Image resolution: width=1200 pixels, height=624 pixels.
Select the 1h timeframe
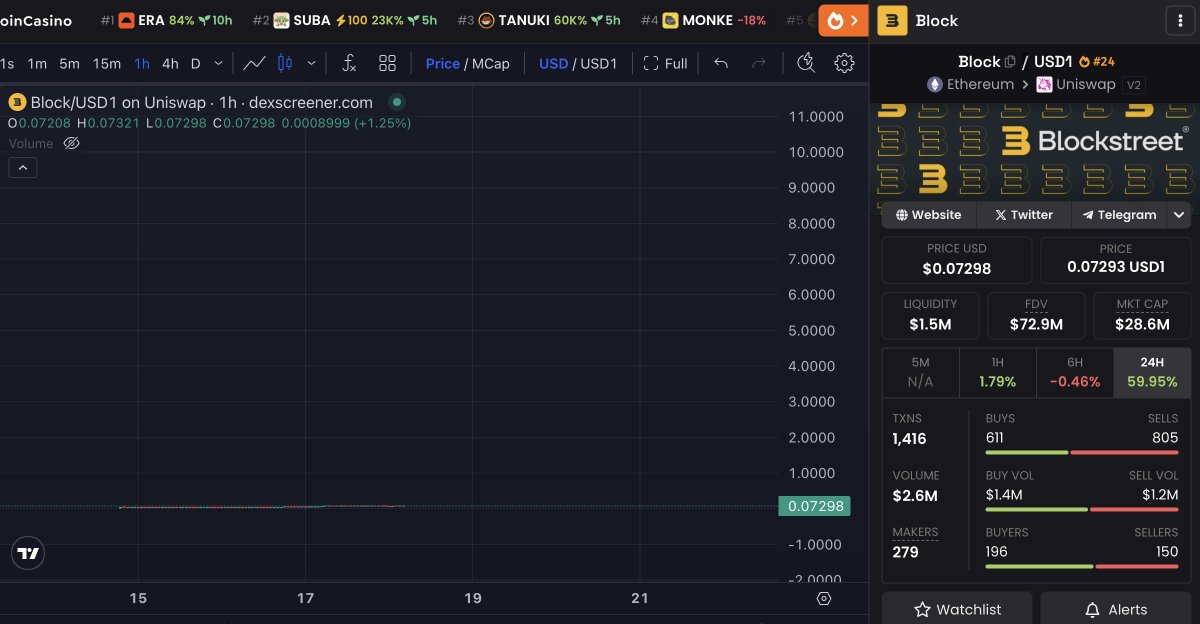pyautogui.click(x=142, y=63)
